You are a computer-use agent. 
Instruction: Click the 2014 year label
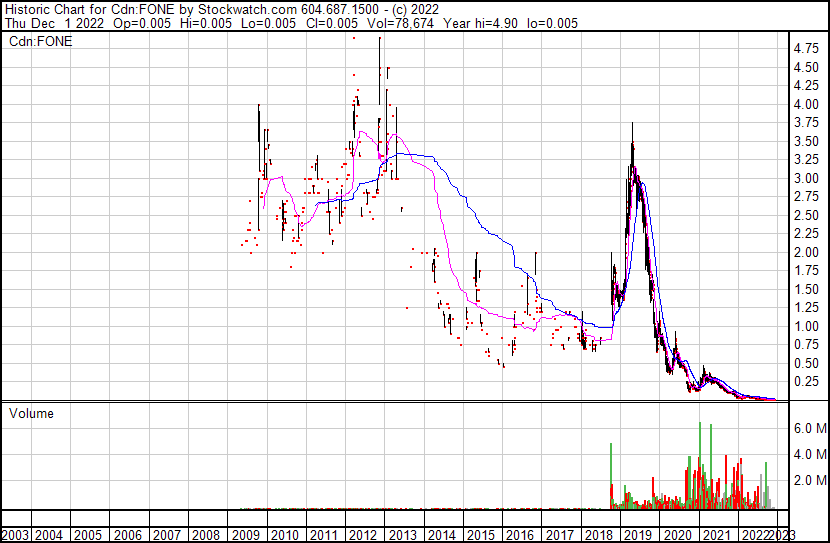442,535
